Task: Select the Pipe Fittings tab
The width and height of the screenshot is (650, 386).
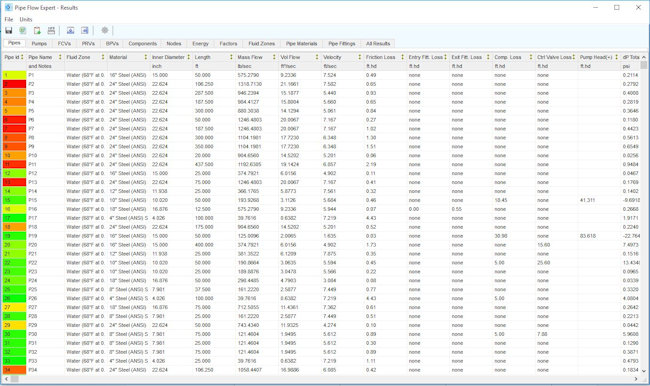Action: pos(342,44)
